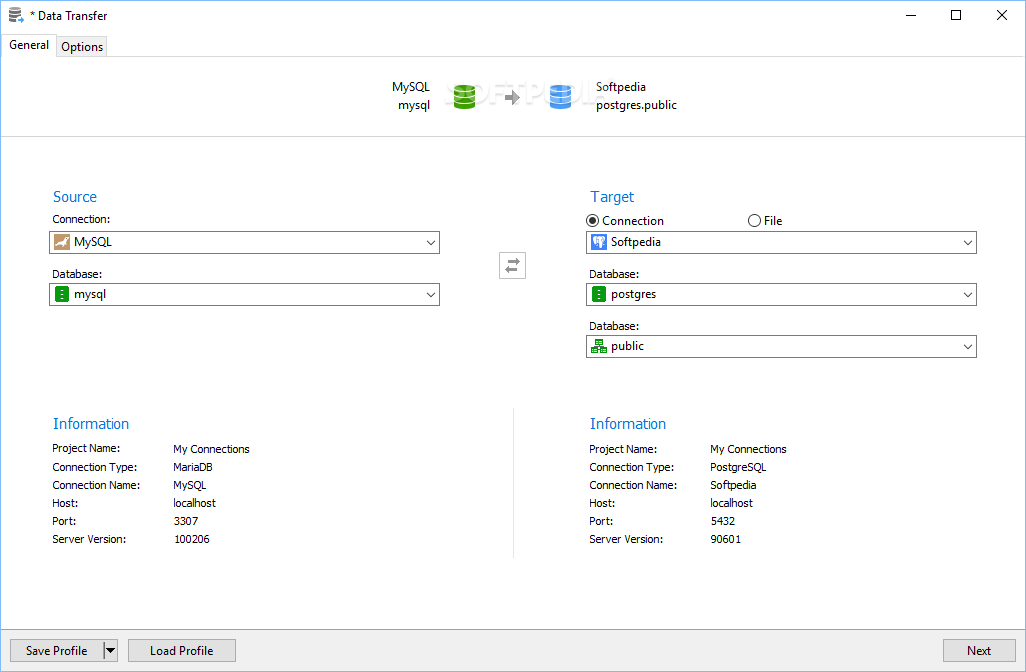1026x672 pixels.
Task: Open the Source Connection MySQL dropdown
Action: 431,242
